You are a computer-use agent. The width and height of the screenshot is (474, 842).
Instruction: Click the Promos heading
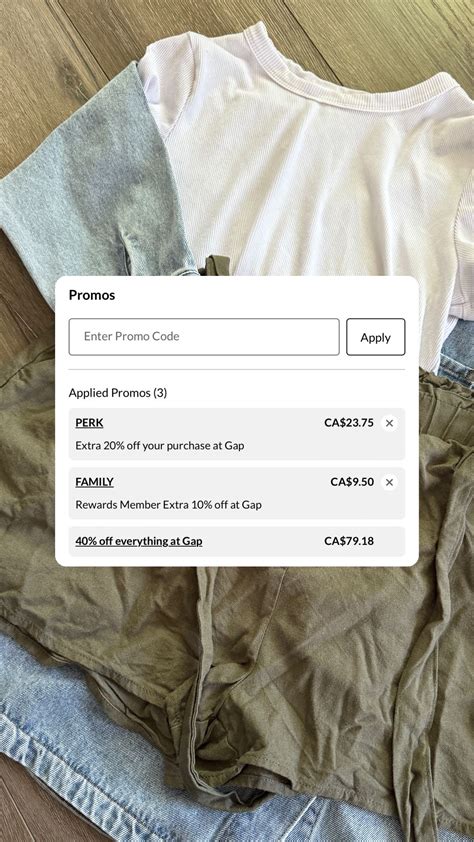tap(92, 295)
